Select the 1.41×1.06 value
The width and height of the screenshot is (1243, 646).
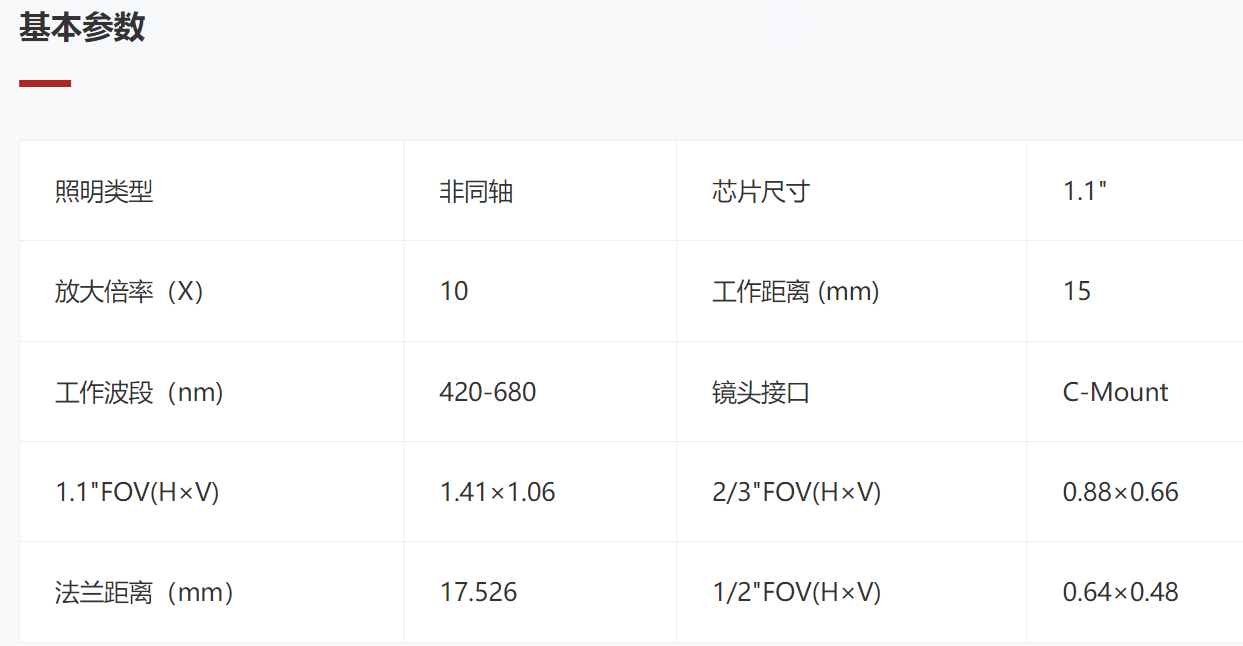497,492
